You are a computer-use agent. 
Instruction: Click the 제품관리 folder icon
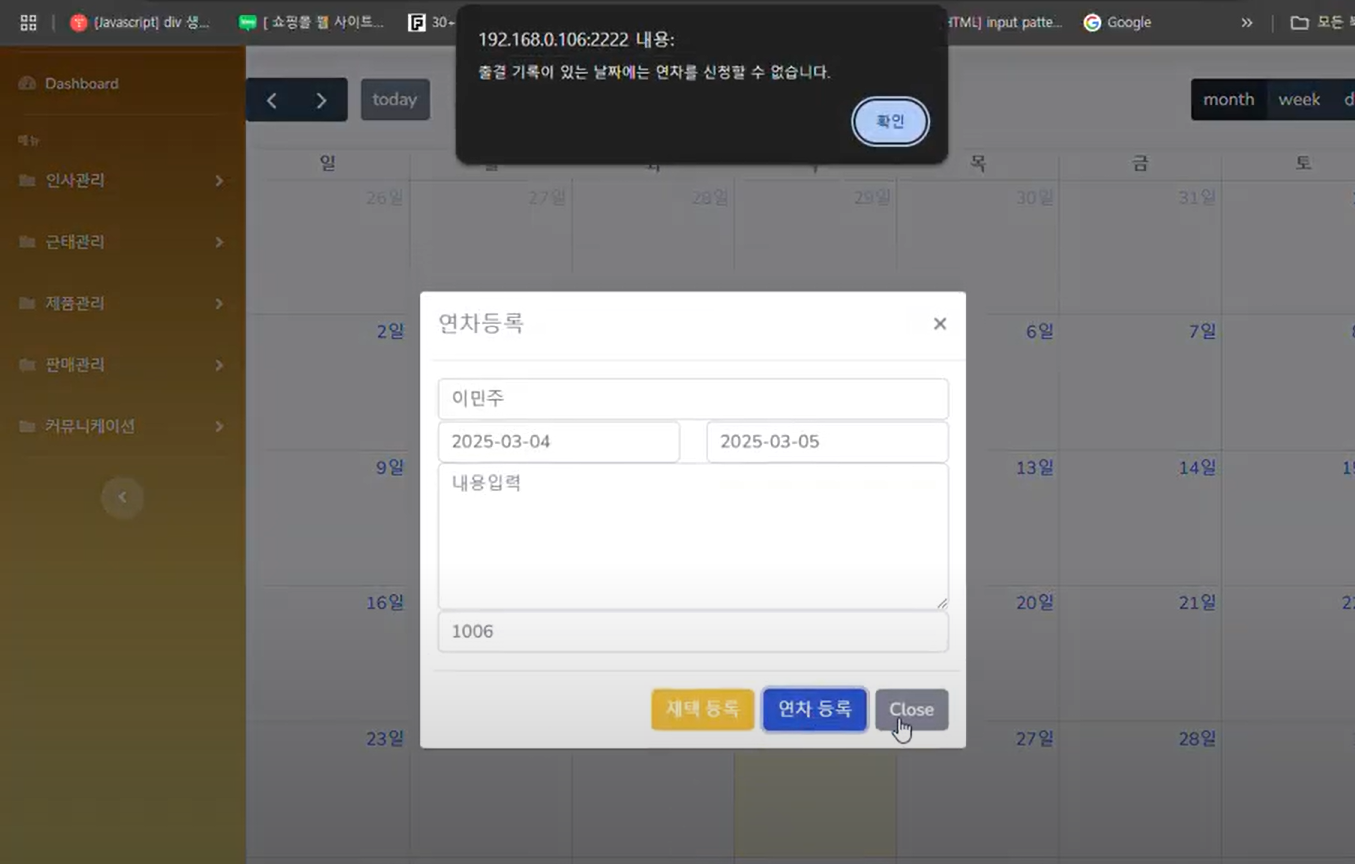[x=27, y=303]
